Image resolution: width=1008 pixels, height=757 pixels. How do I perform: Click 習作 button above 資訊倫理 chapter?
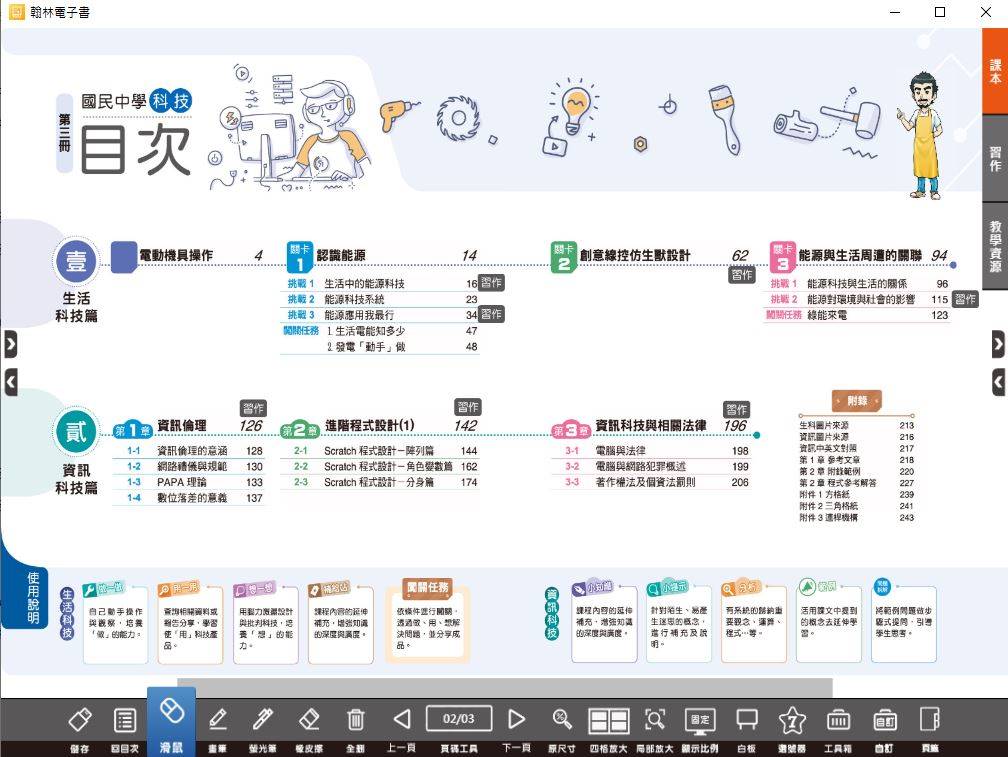(253, 408)
